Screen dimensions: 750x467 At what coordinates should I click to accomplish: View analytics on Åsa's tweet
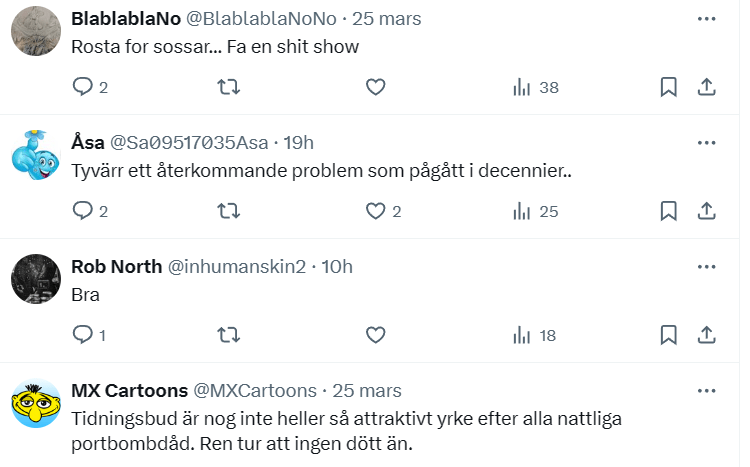[x=522, y=211]
